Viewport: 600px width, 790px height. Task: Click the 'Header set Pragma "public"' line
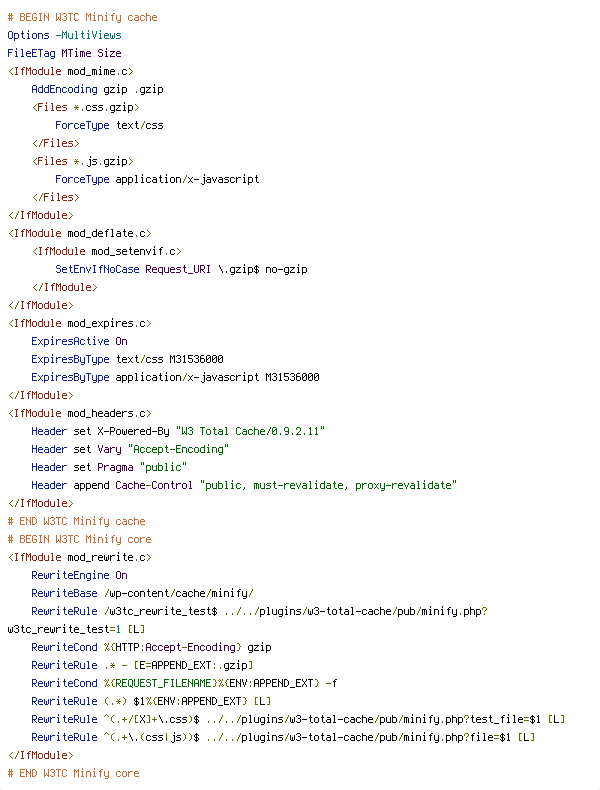point(109,468)
